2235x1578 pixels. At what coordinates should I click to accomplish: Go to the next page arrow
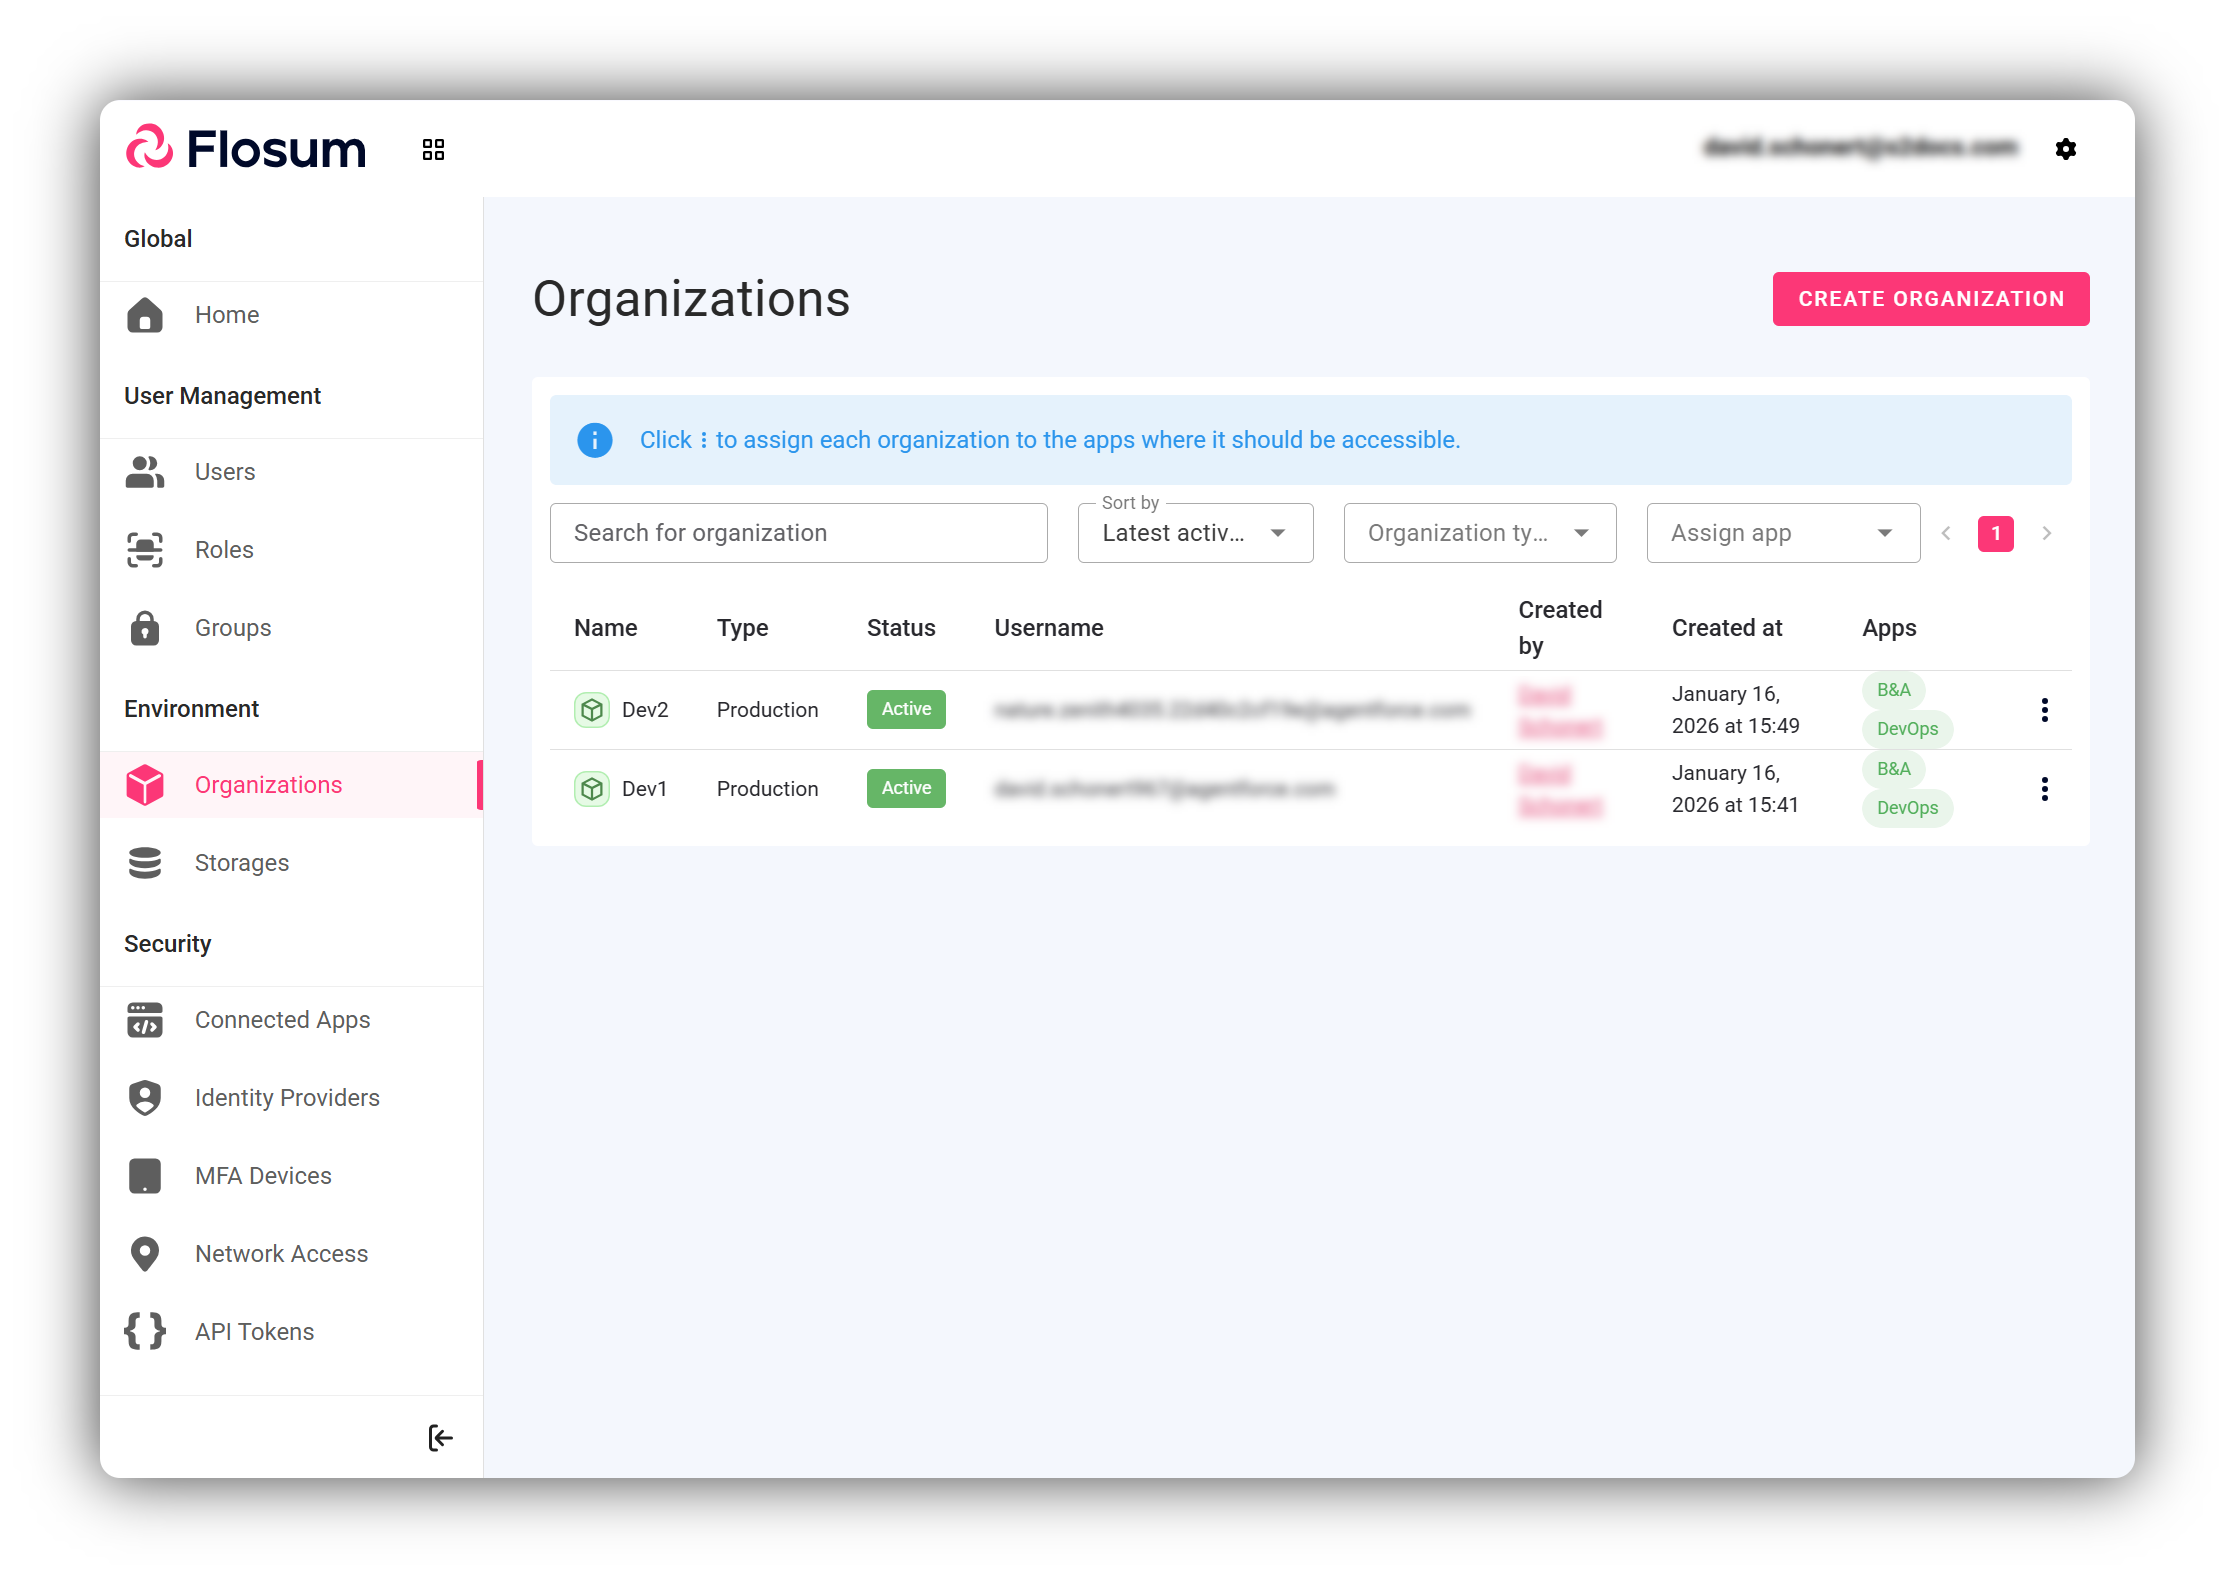[2047, 533]
